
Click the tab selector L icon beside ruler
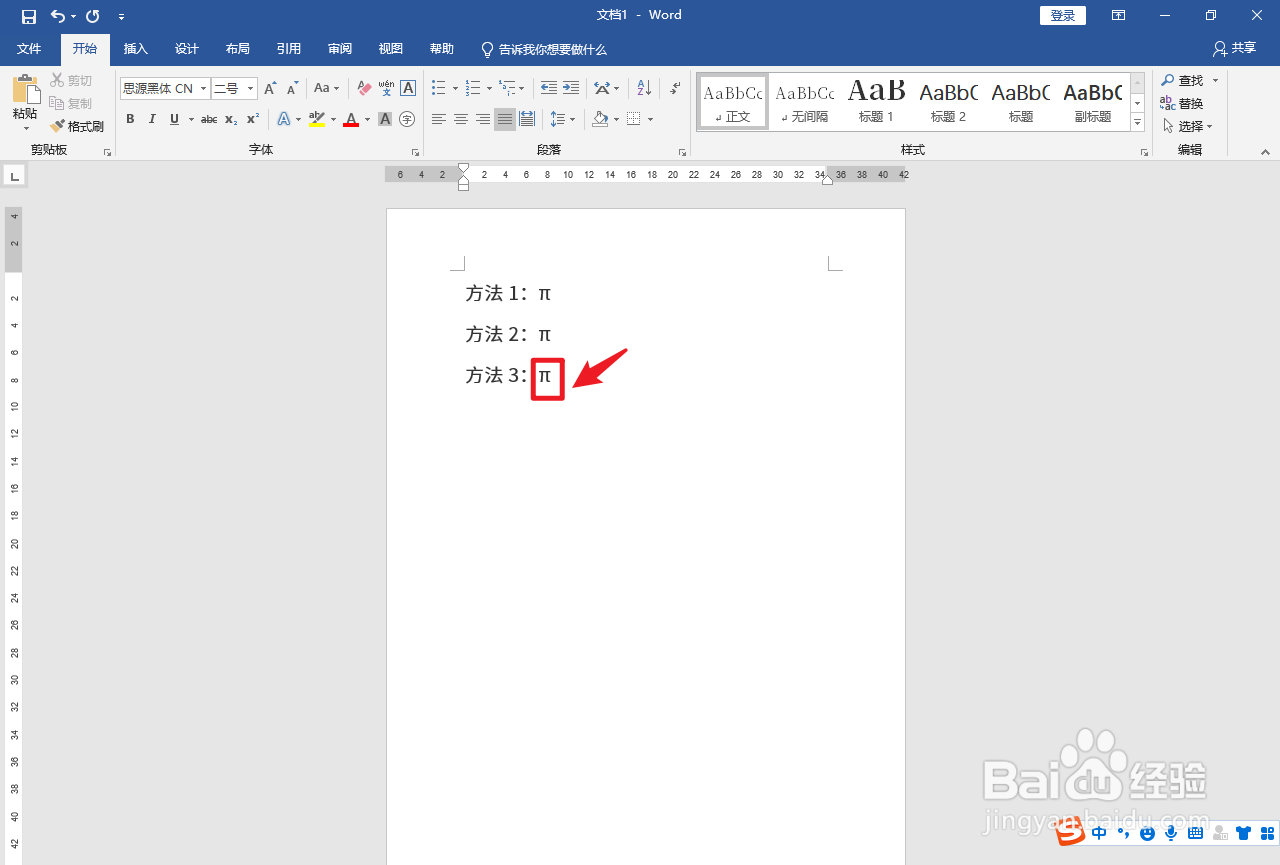pyautogui.click(x=14, y=177)
